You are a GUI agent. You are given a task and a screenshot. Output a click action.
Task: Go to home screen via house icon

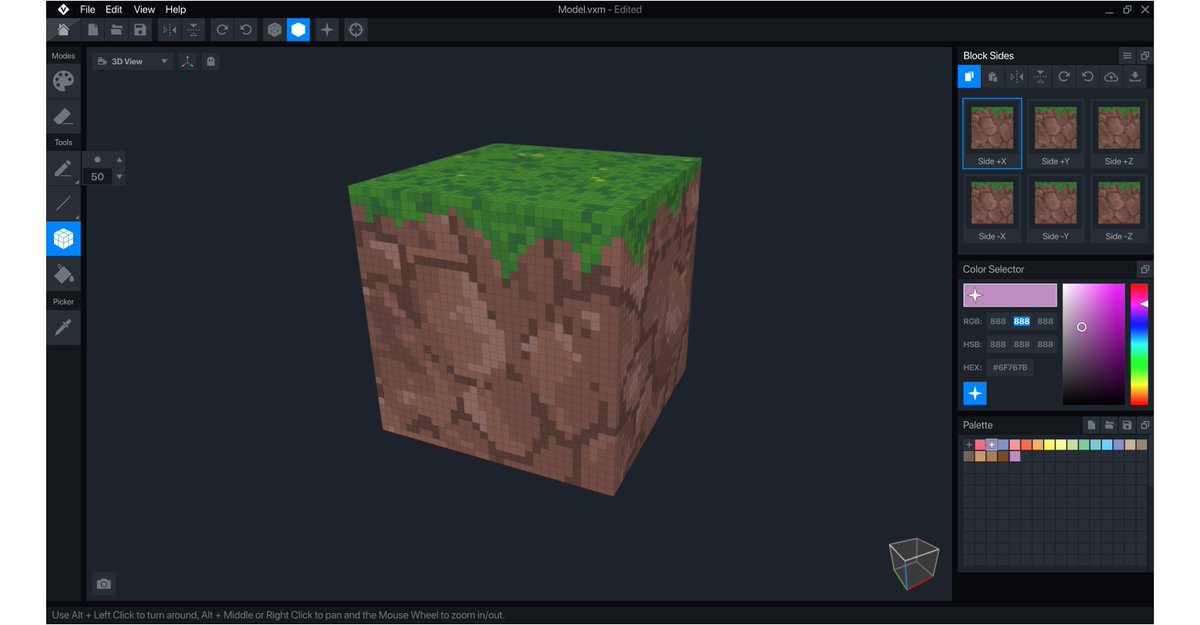pyautogui.click(x=63, y=30)
